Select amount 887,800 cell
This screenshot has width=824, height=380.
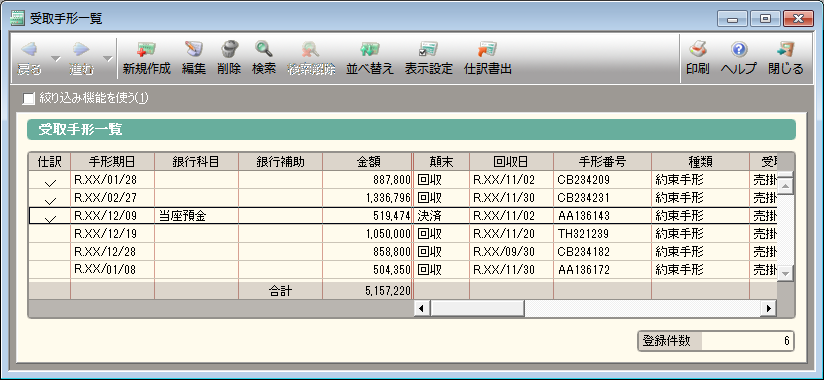[x=367, y=180]
